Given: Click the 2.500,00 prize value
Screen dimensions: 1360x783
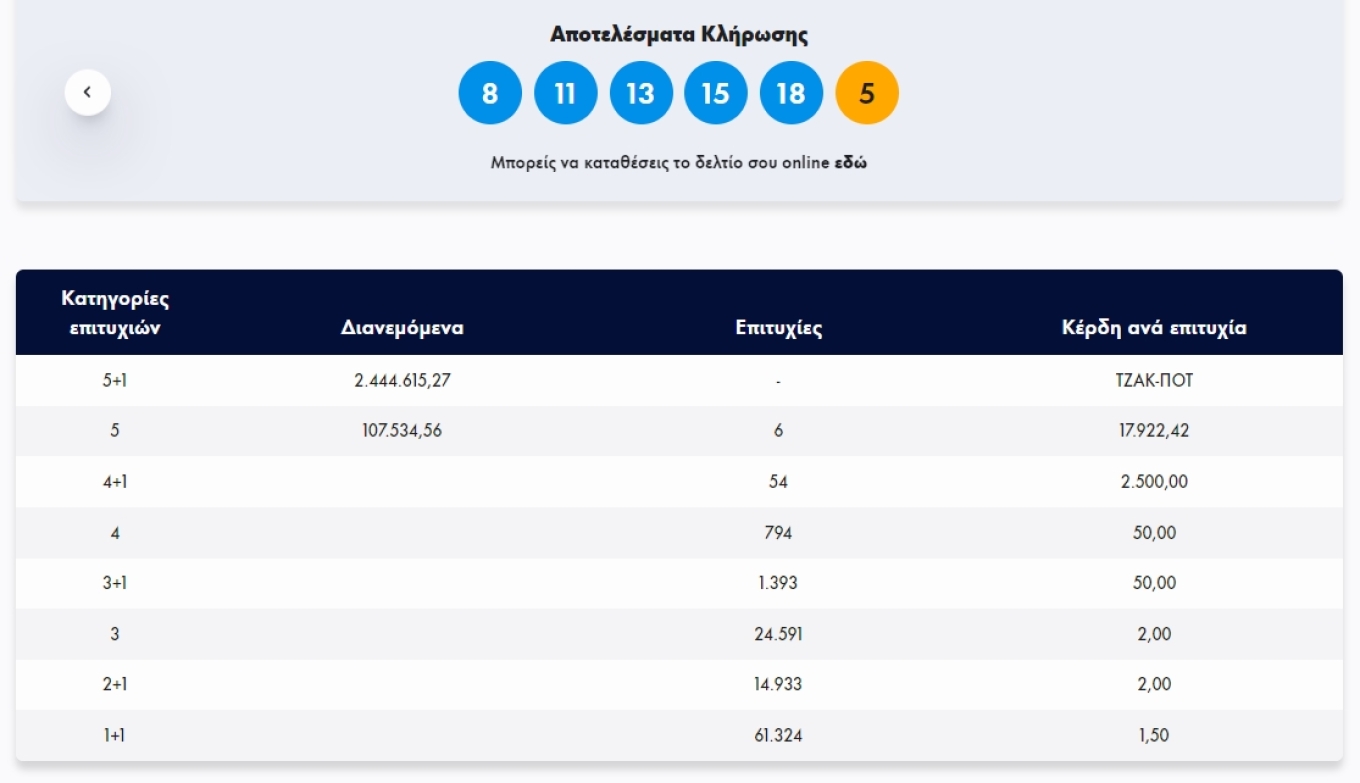Looking at the screenshot, I should (1154, 482).
